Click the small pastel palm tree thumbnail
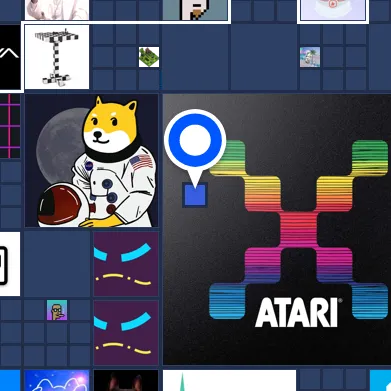 (310, 57)
